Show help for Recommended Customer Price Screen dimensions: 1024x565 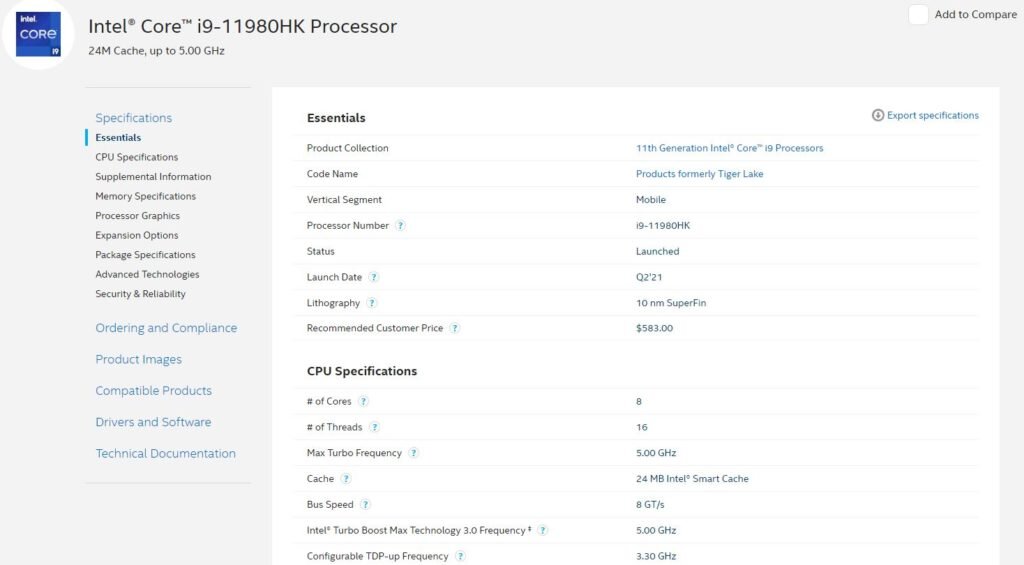tap(455, 328)
